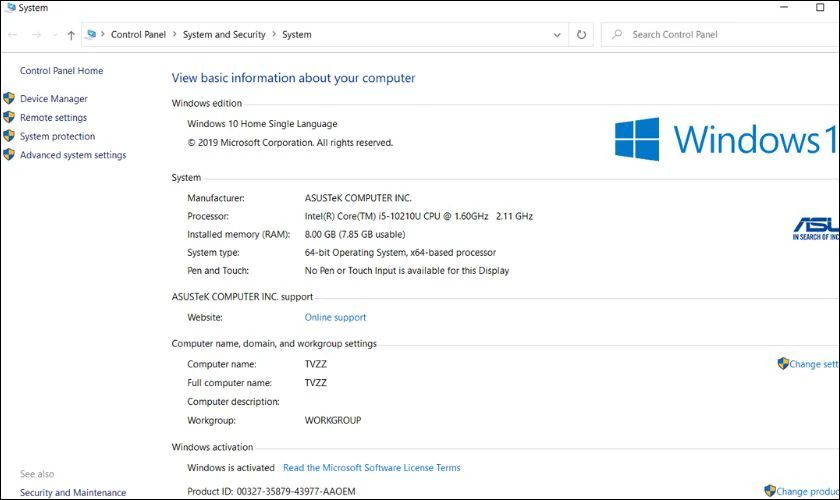Viewport: 840px width, 500px height.
Task: Open System protection link
Action: 57,136
